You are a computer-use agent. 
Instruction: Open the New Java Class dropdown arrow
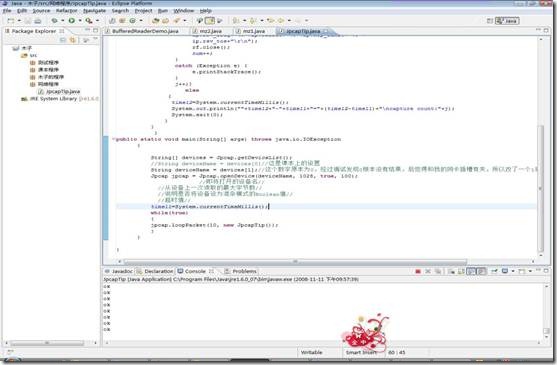click(x=141, y=21)
